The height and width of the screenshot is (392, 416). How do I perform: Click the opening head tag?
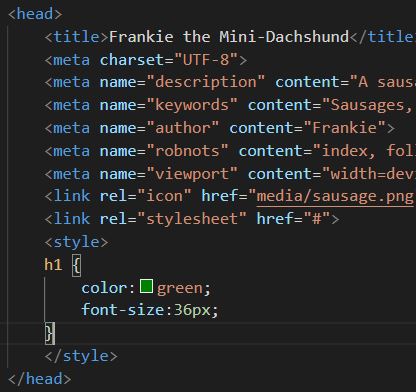(35, 14)
